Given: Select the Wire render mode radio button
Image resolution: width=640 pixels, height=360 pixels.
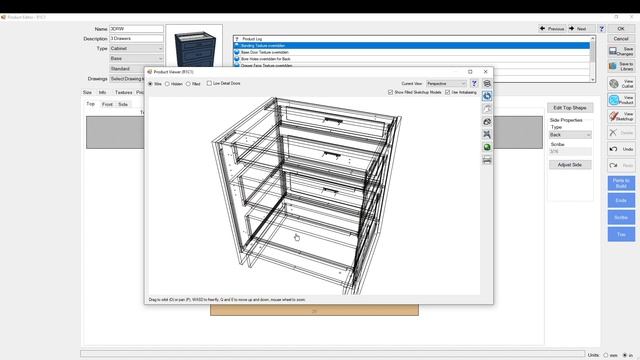Looking at the screenshot, I should 150,84.
